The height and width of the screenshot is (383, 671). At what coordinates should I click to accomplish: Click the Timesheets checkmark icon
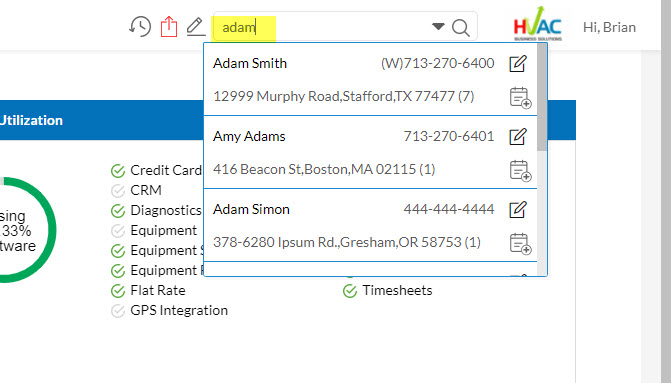tap(350, 291)
